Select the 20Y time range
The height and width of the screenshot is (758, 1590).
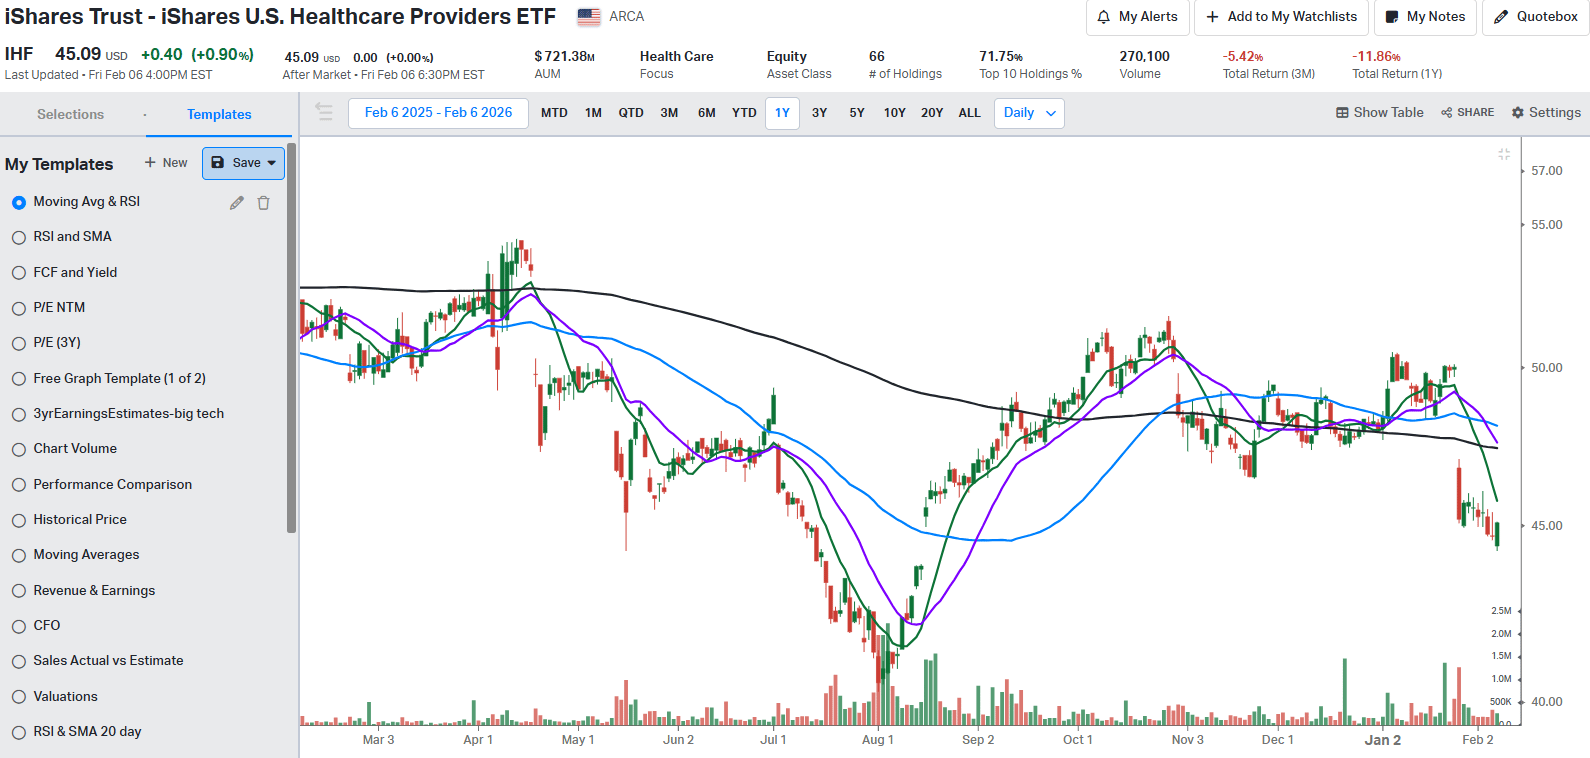932,113
